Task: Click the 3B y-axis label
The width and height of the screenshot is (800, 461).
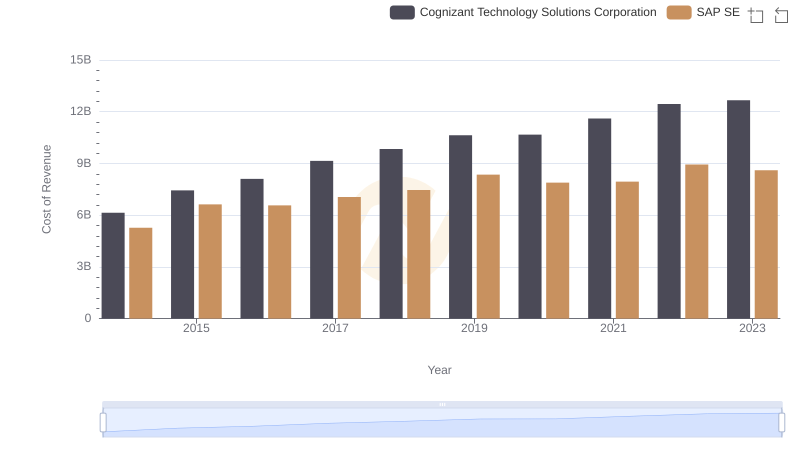Action: 84,267
